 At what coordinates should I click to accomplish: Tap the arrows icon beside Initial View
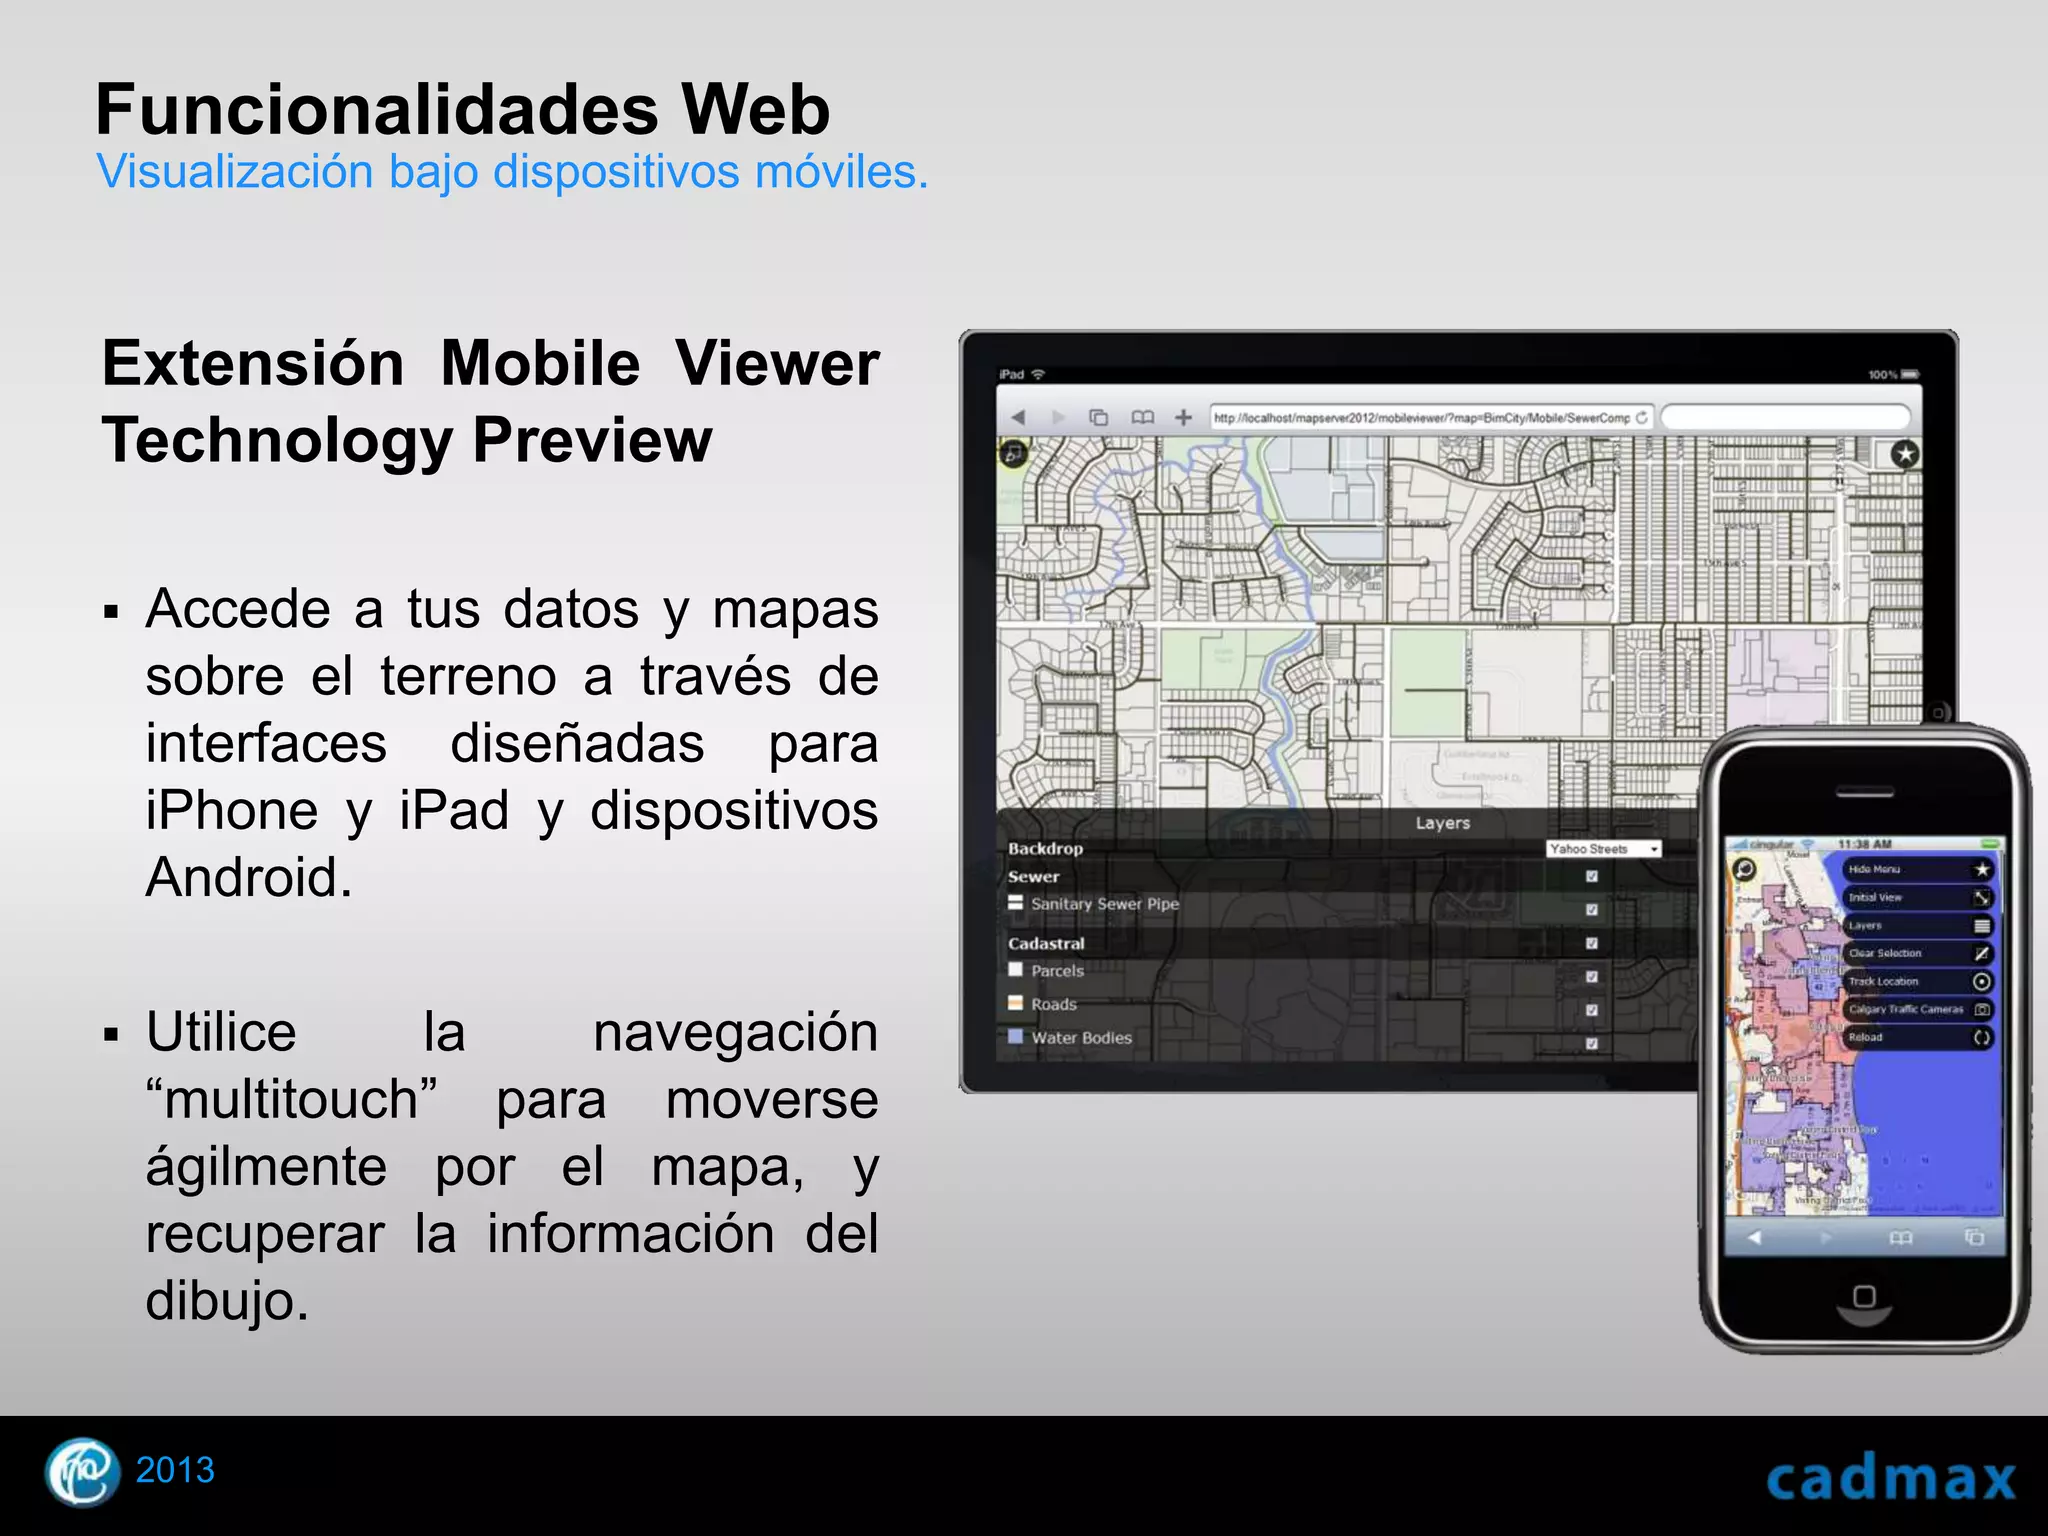click(x=1982, y=897)
